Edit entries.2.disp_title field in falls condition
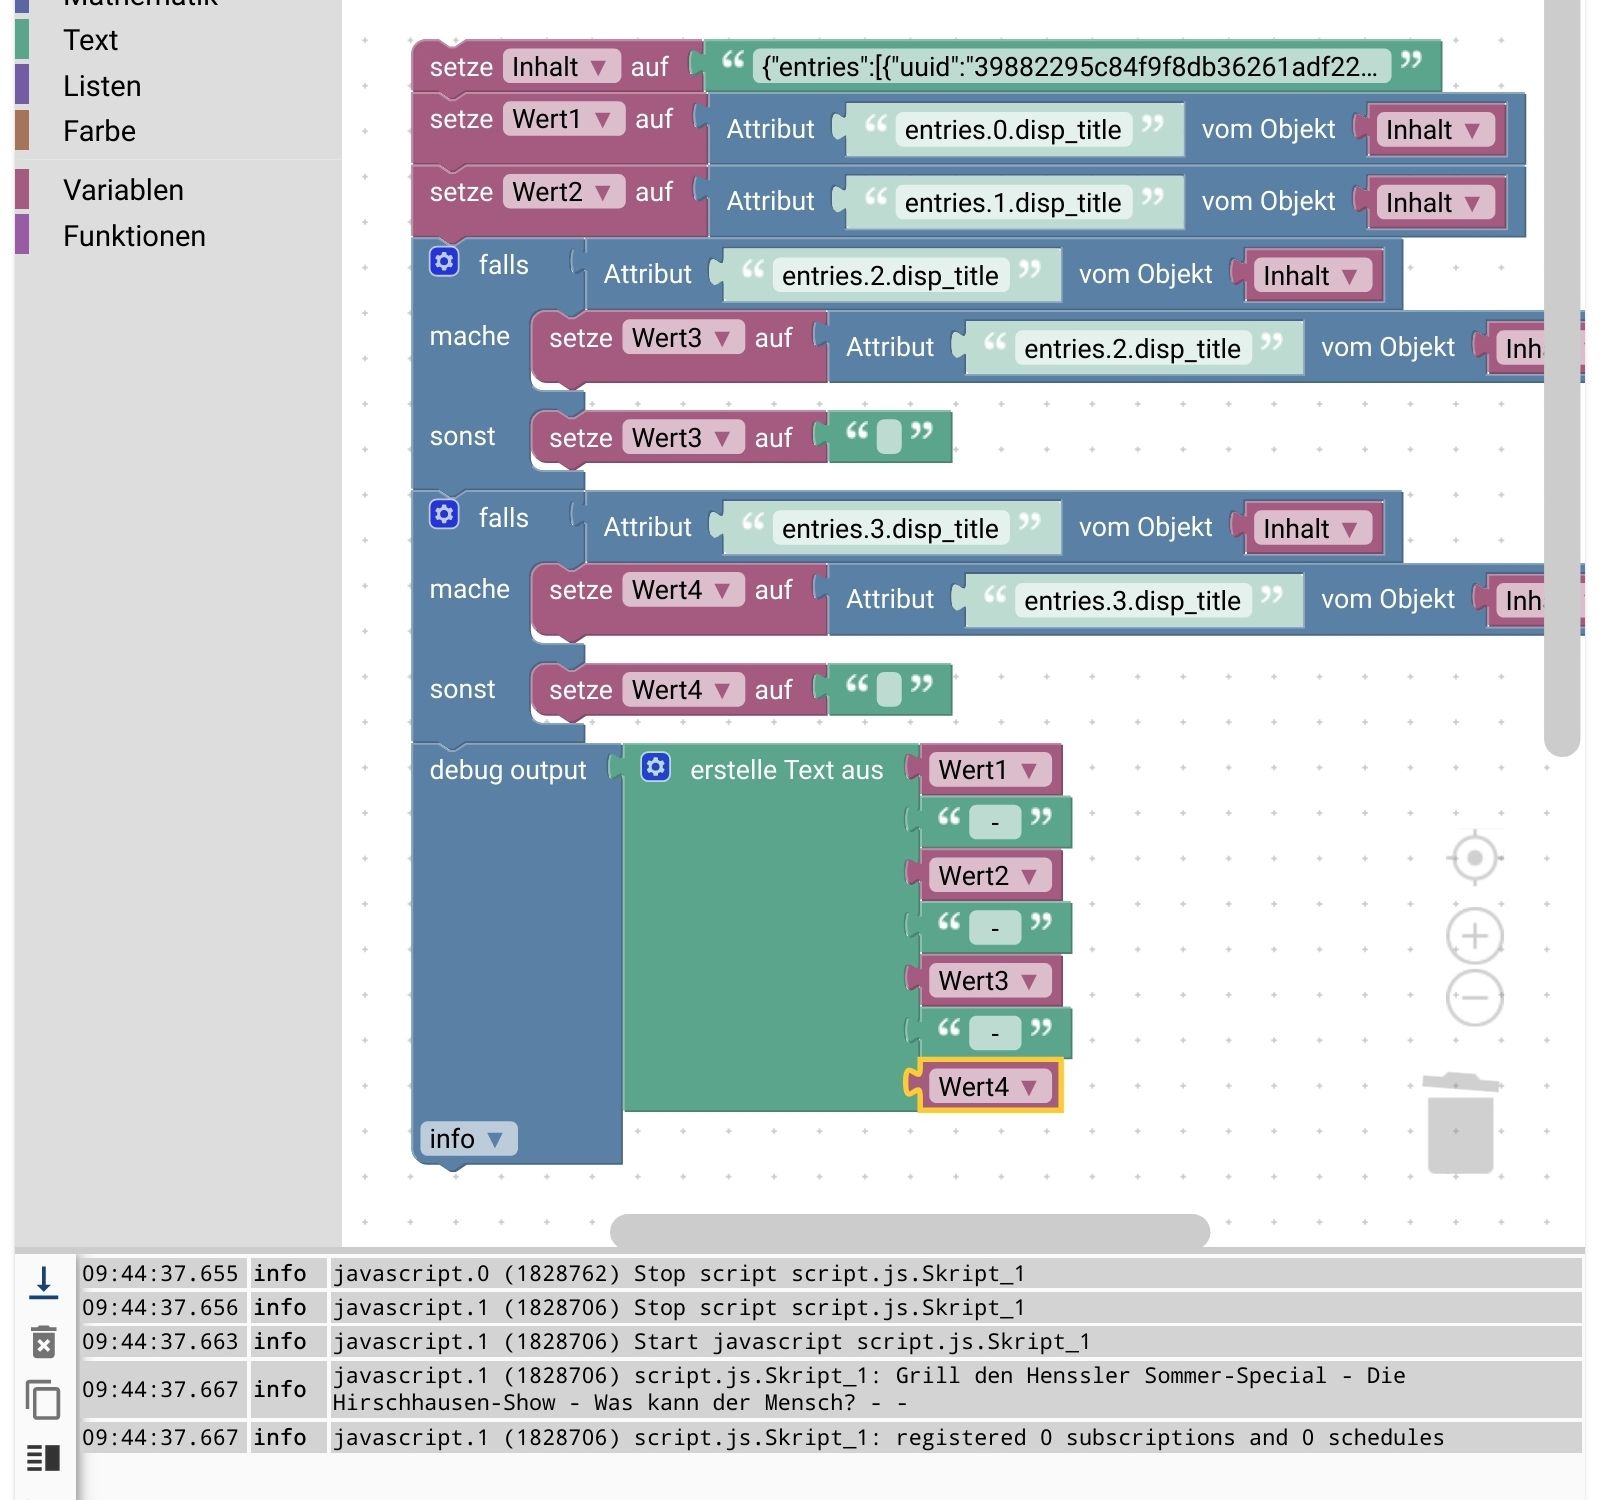This screenshot has height=1500, width=1600. [x=890, y=276]
